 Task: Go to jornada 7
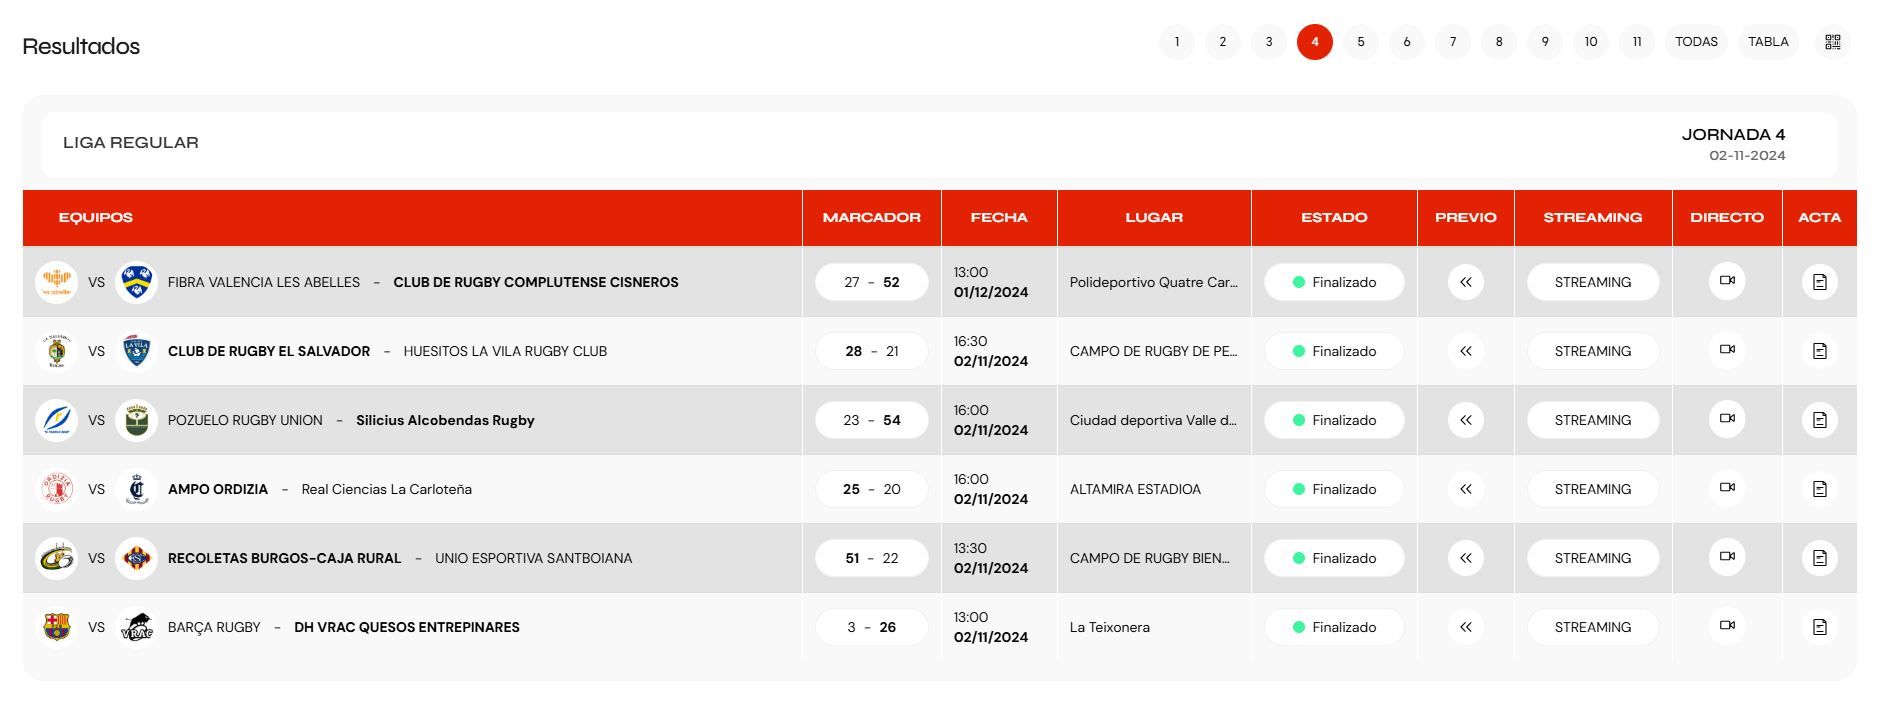(1453, 42)
